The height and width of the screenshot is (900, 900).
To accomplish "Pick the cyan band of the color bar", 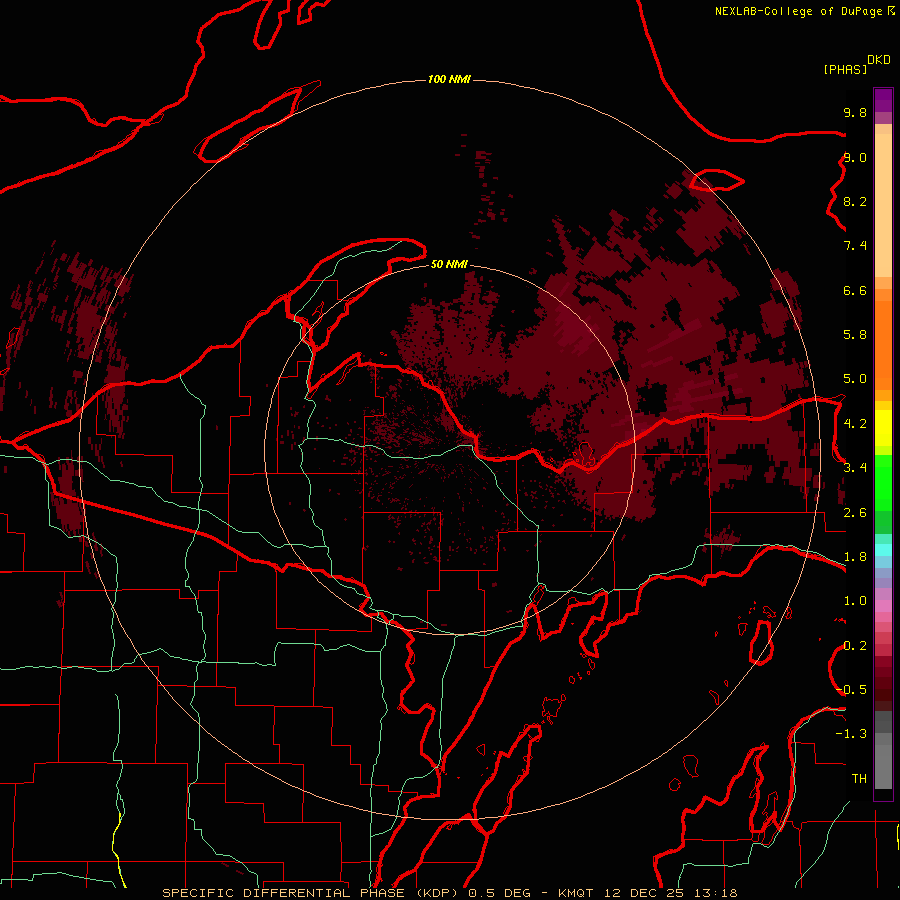I will point(883,550).
